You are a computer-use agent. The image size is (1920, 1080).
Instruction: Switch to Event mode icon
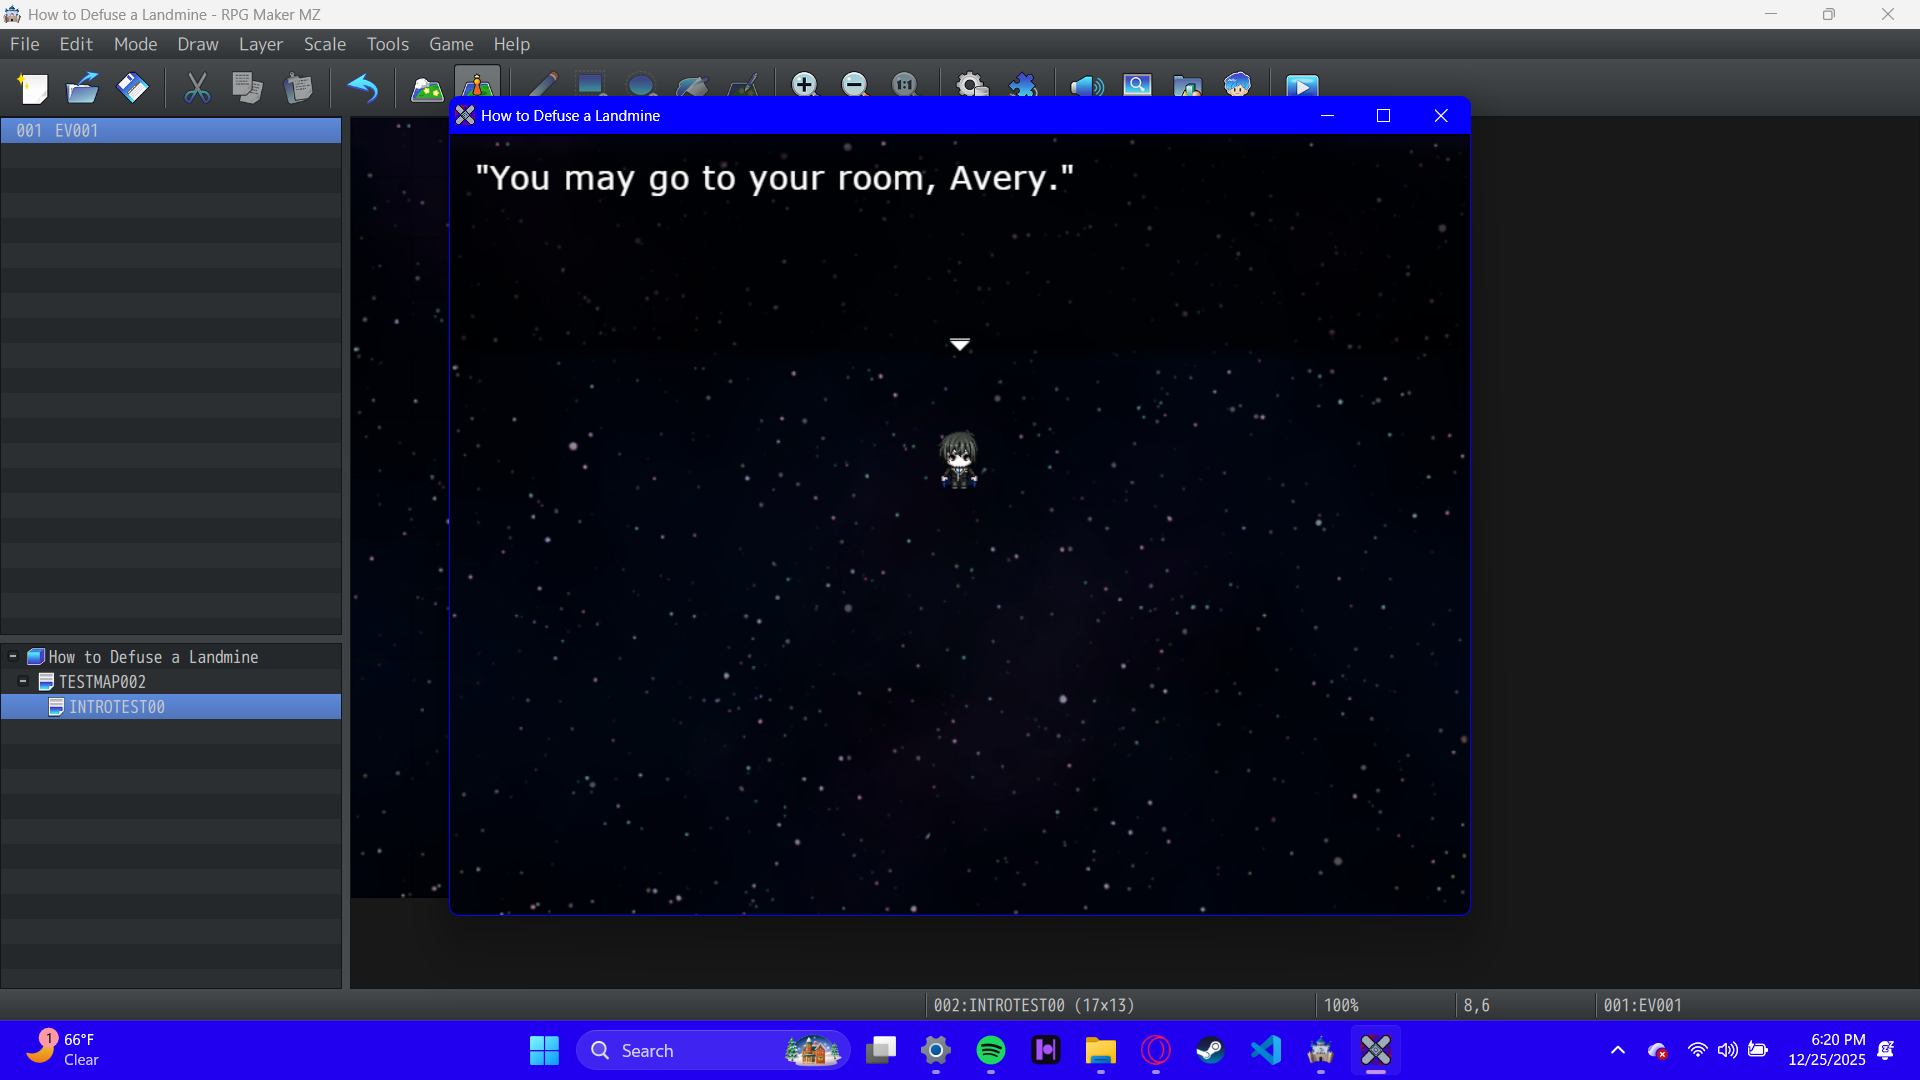477,85
